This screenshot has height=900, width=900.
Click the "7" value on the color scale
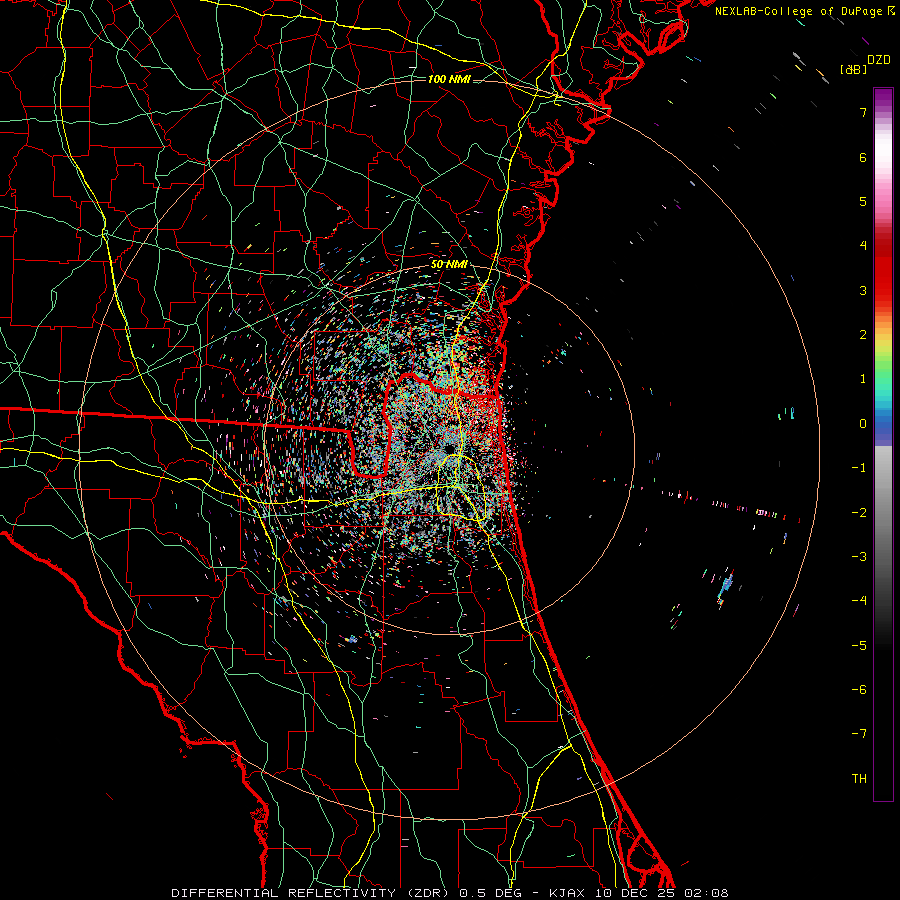tap(863, 112)
